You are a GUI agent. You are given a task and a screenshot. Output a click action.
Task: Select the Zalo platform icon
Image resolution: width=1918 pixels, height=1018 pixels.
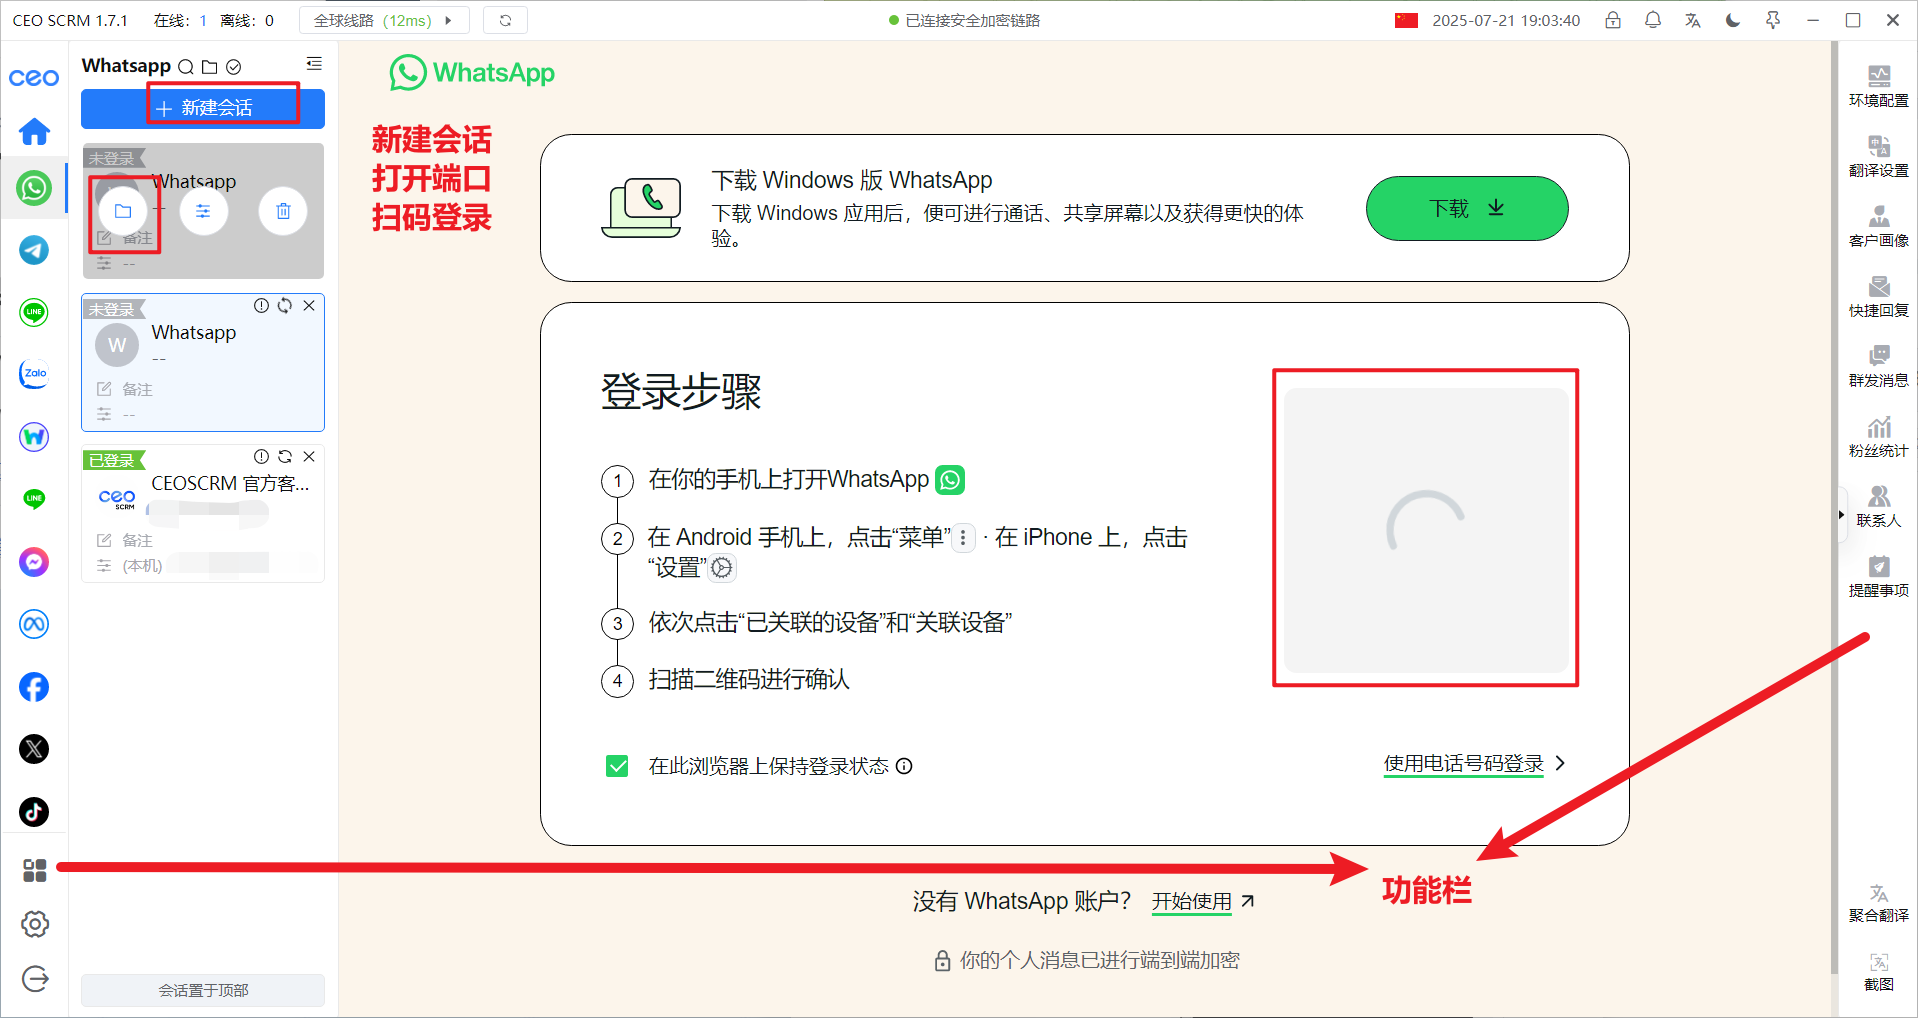point(34,374)
